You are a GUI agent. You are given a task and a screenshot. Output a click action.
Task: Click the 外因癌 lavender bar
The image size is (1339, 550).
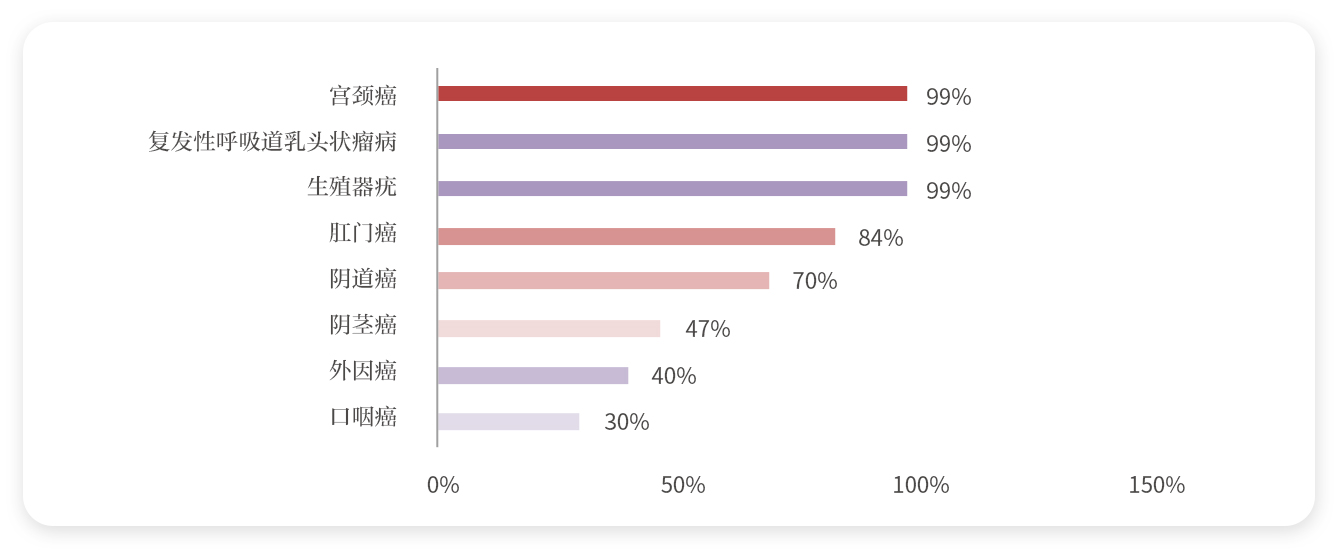pyautogui.click(x=533, y=375)
